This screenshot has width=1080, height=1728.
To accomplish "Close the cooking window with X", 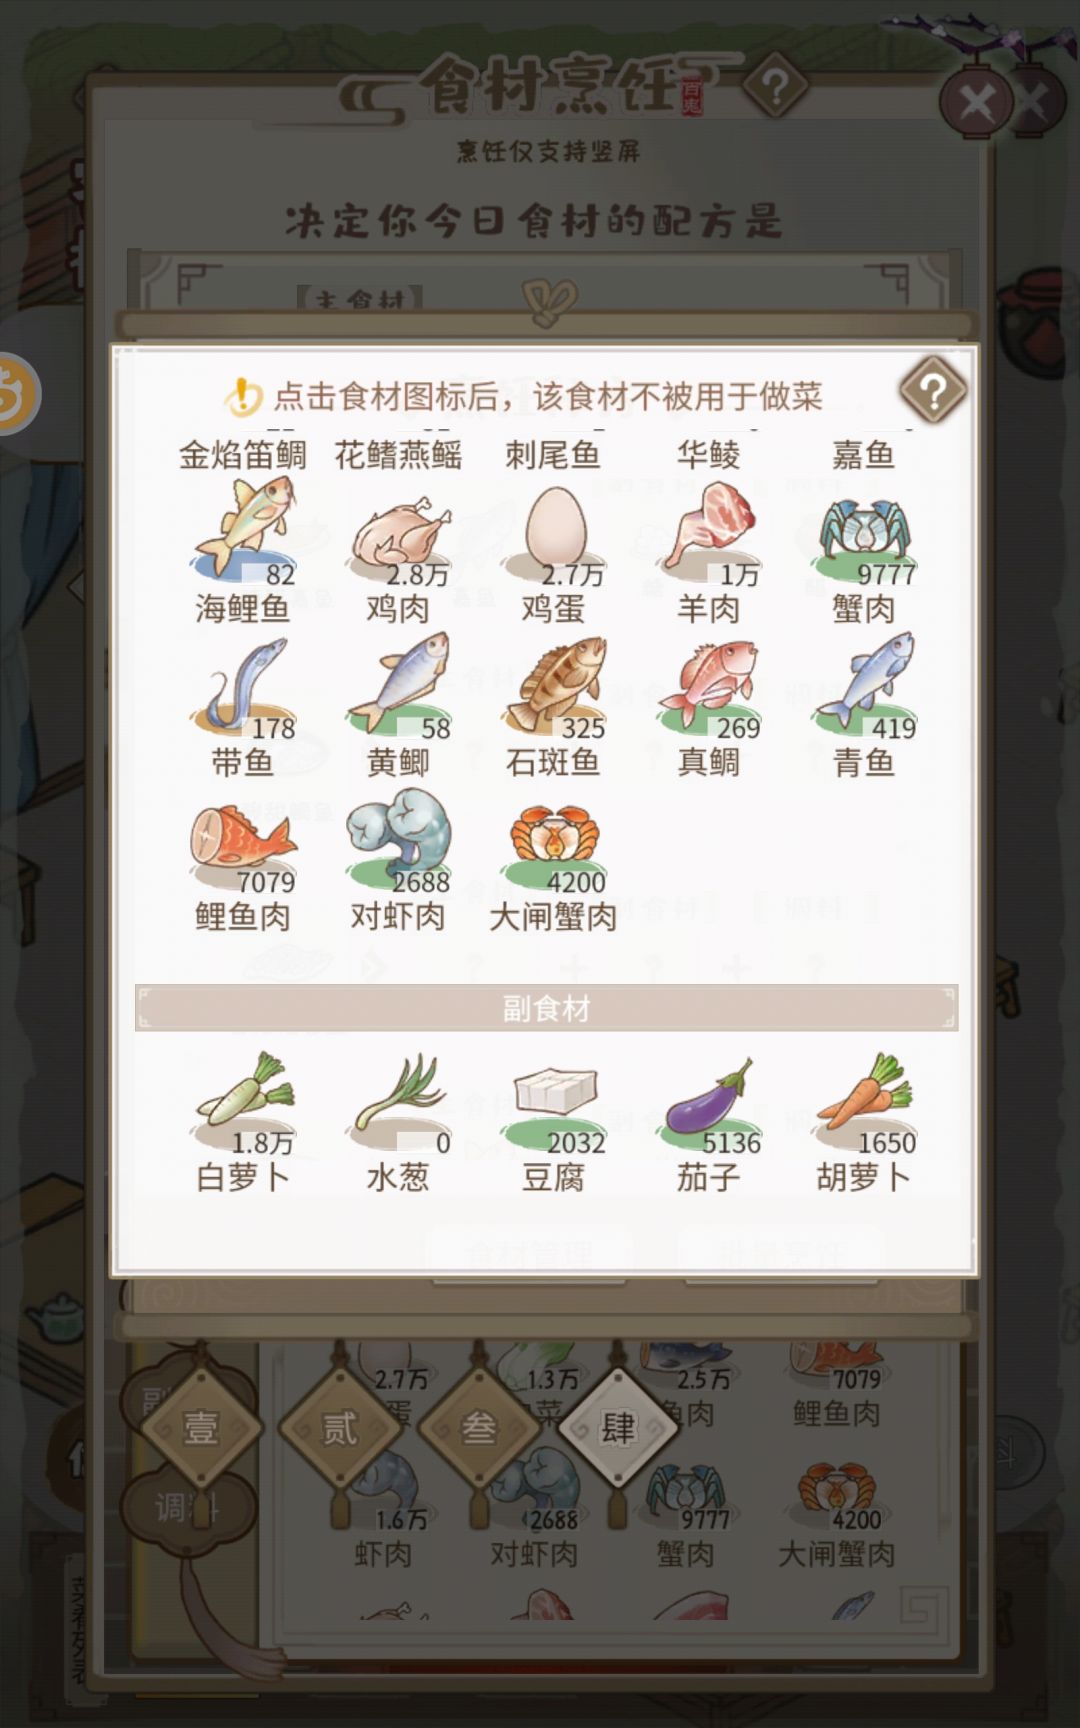I will click(x=976, y=103).
